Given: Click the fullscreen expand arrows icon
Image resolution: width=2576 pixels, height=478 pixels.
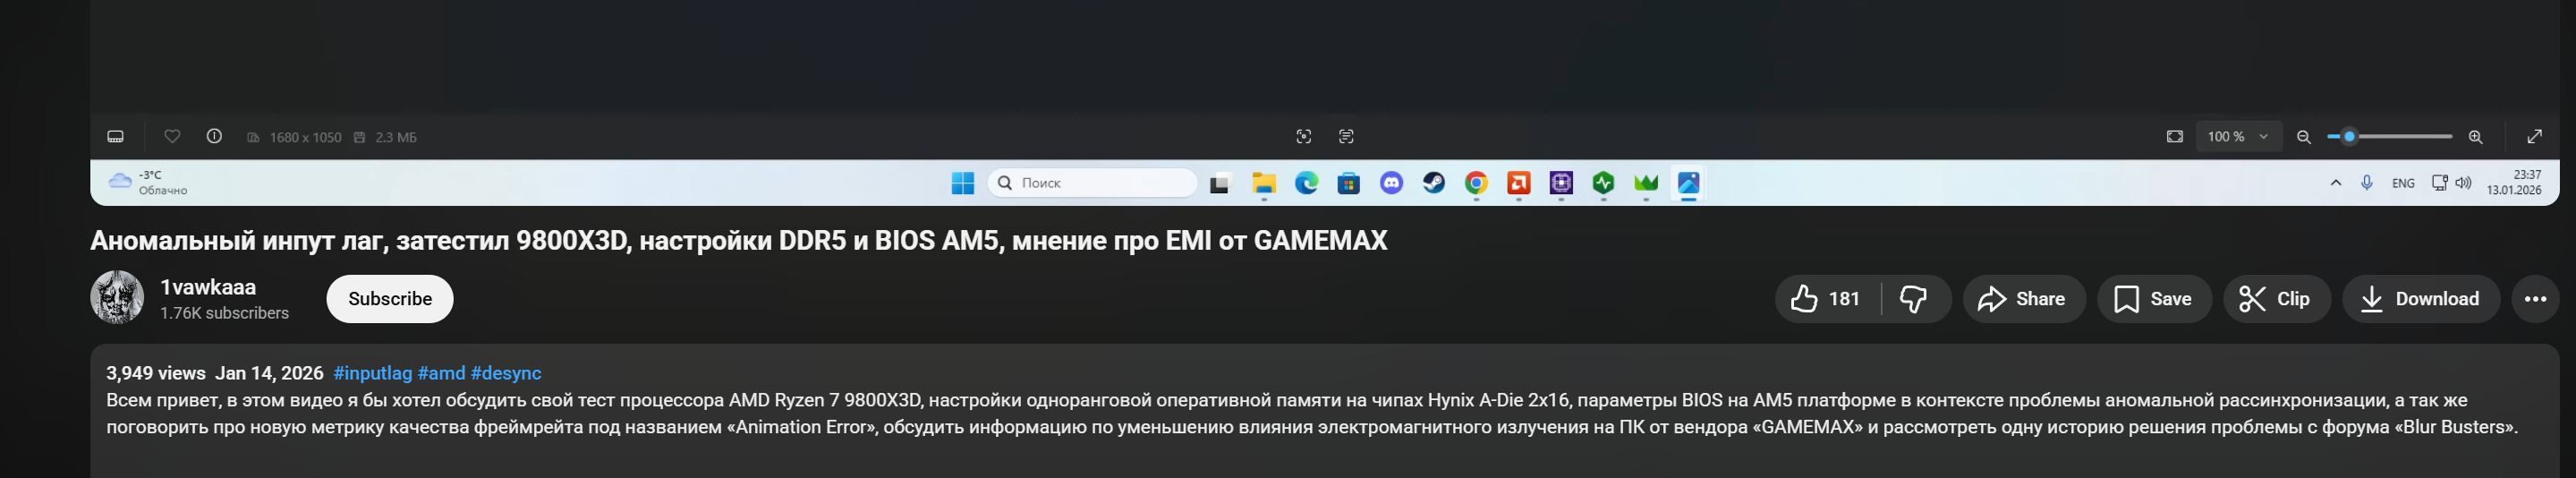Looking at the screenshot, I should pyautogui.click(x=2535, y=137).
